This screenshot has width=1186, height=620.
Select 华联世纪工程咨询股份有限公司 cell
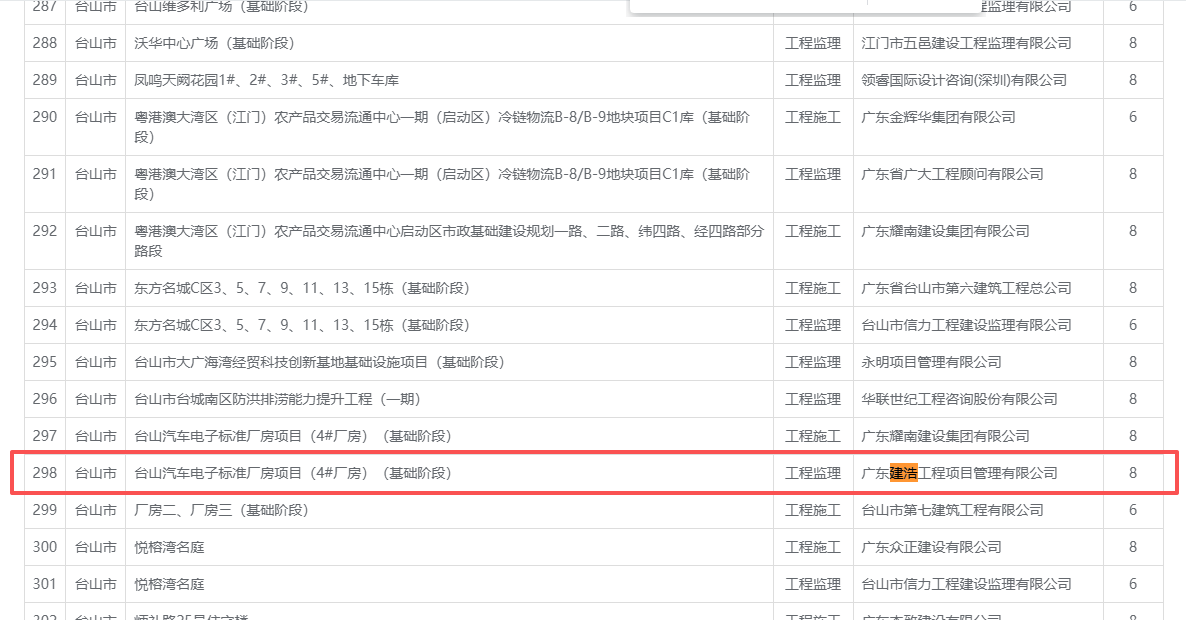pyautogui.click(x=959, y=399)
